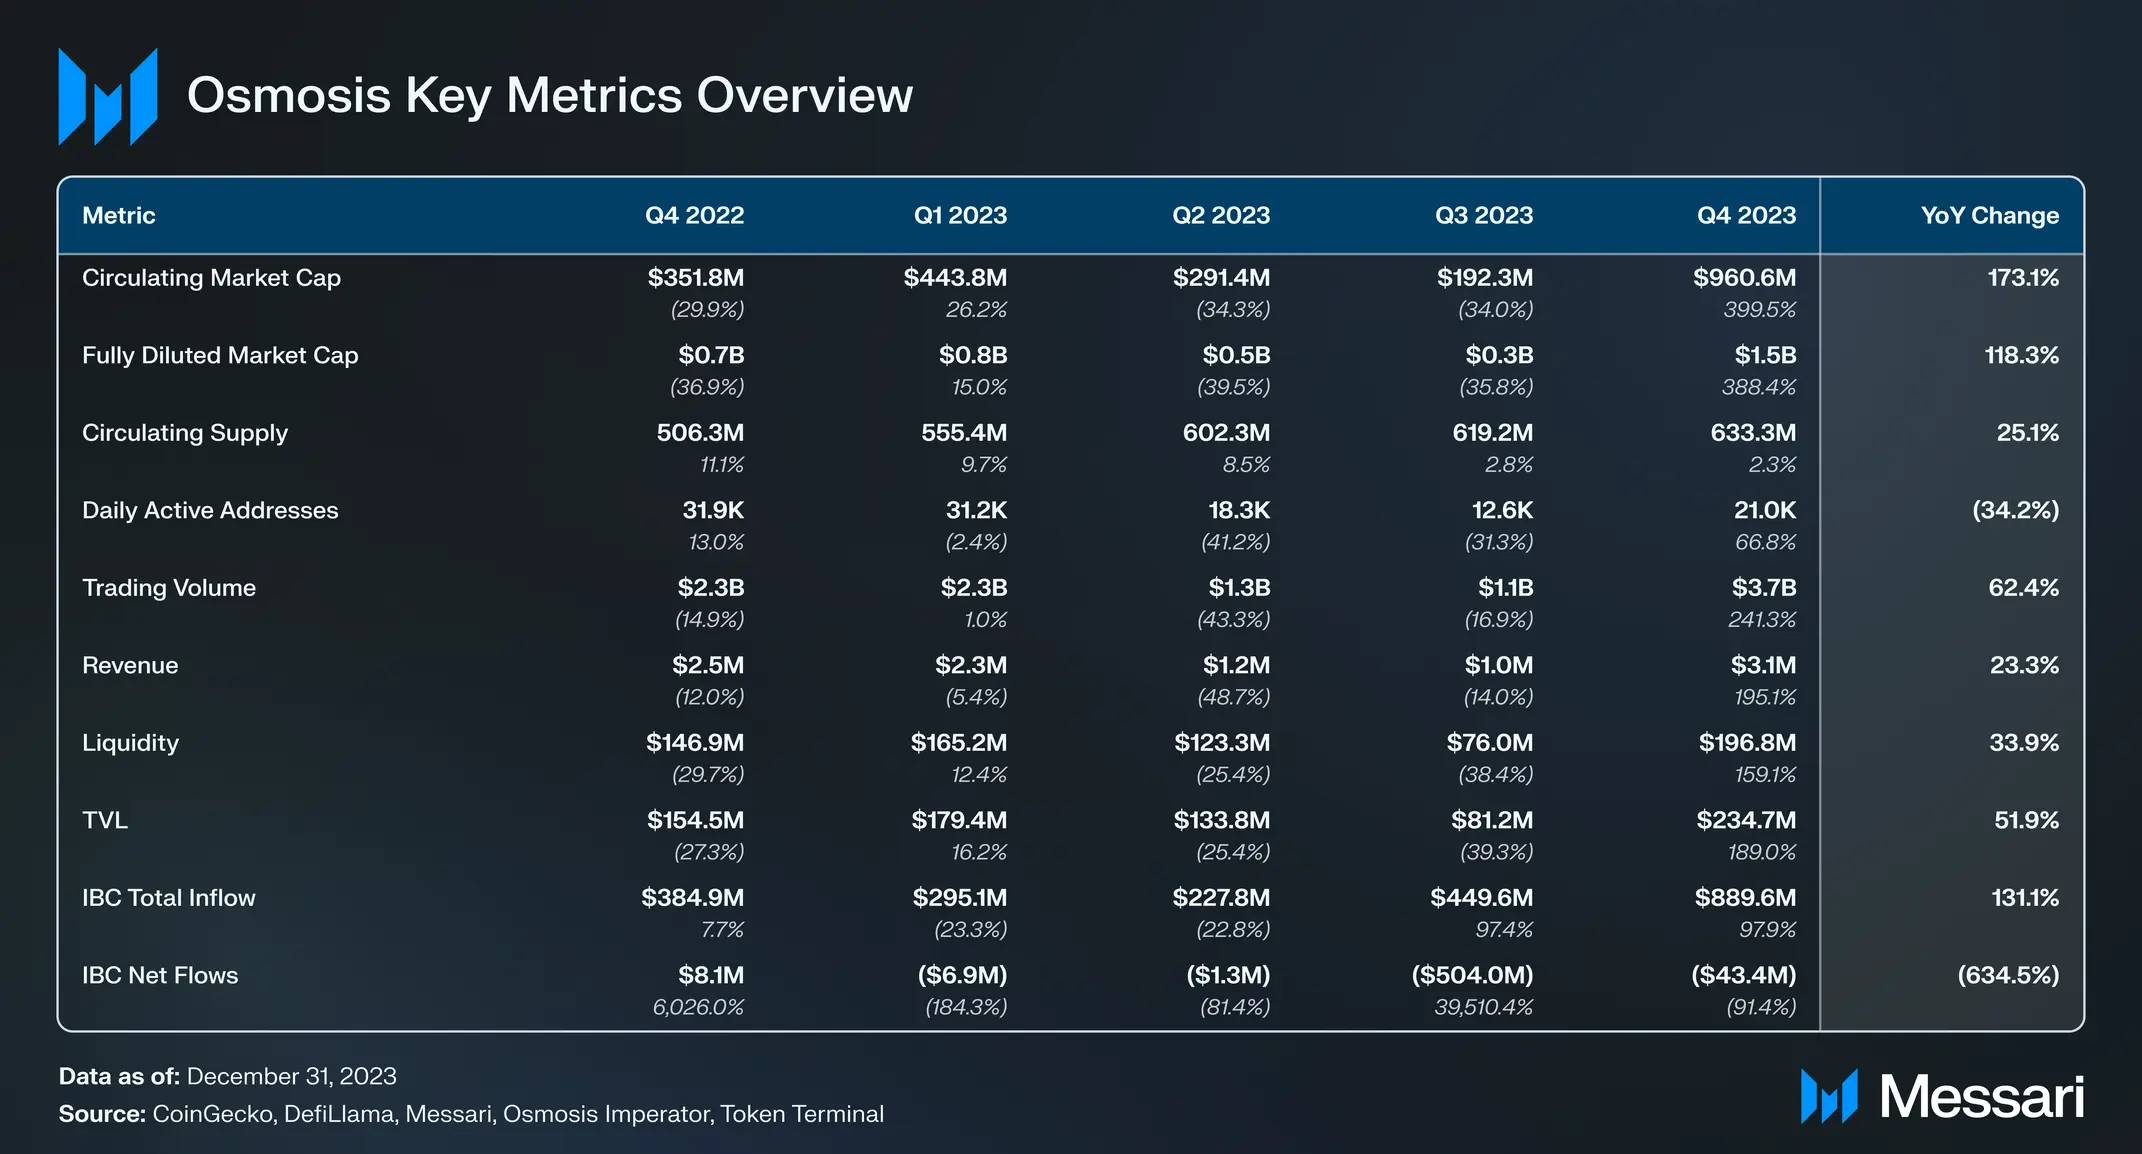The width and height of the screenshot is (2142, 1154).
Task: Click the '506.3M' circulating supply value
Action: [700, 432]
